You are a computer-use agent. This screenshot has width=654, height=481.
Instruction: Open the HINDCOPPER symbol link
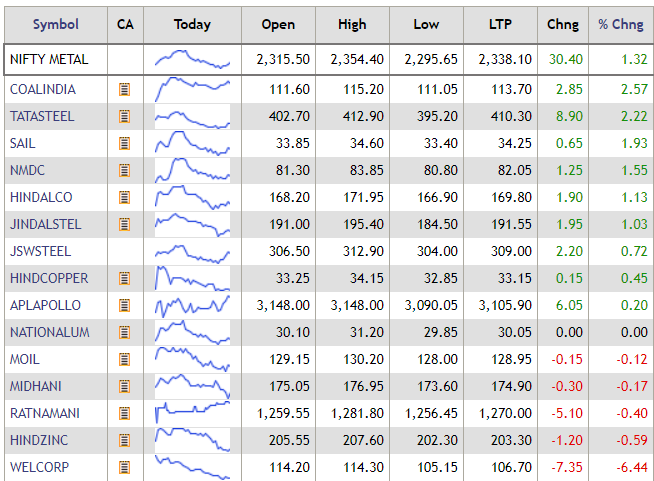[x=49, y=278]
